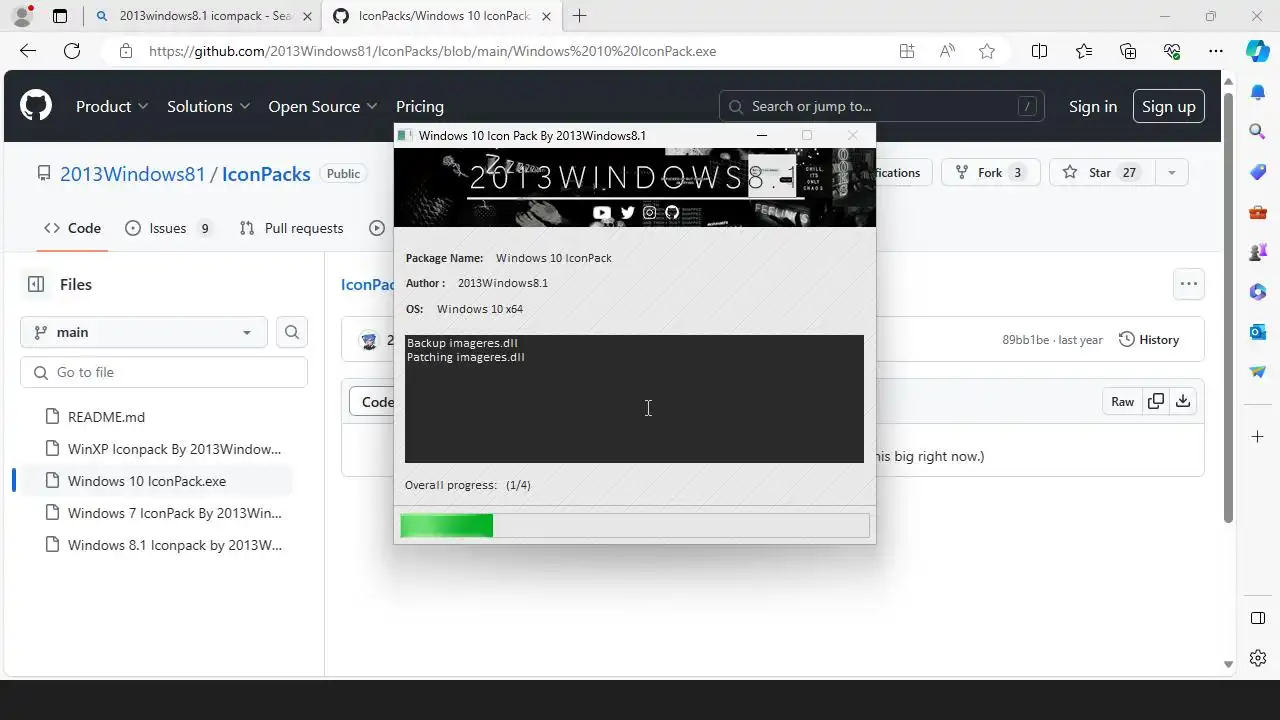This screenshot has width=1280, height=720.
Task: Click the browser address bar
Action: (500, 51)
